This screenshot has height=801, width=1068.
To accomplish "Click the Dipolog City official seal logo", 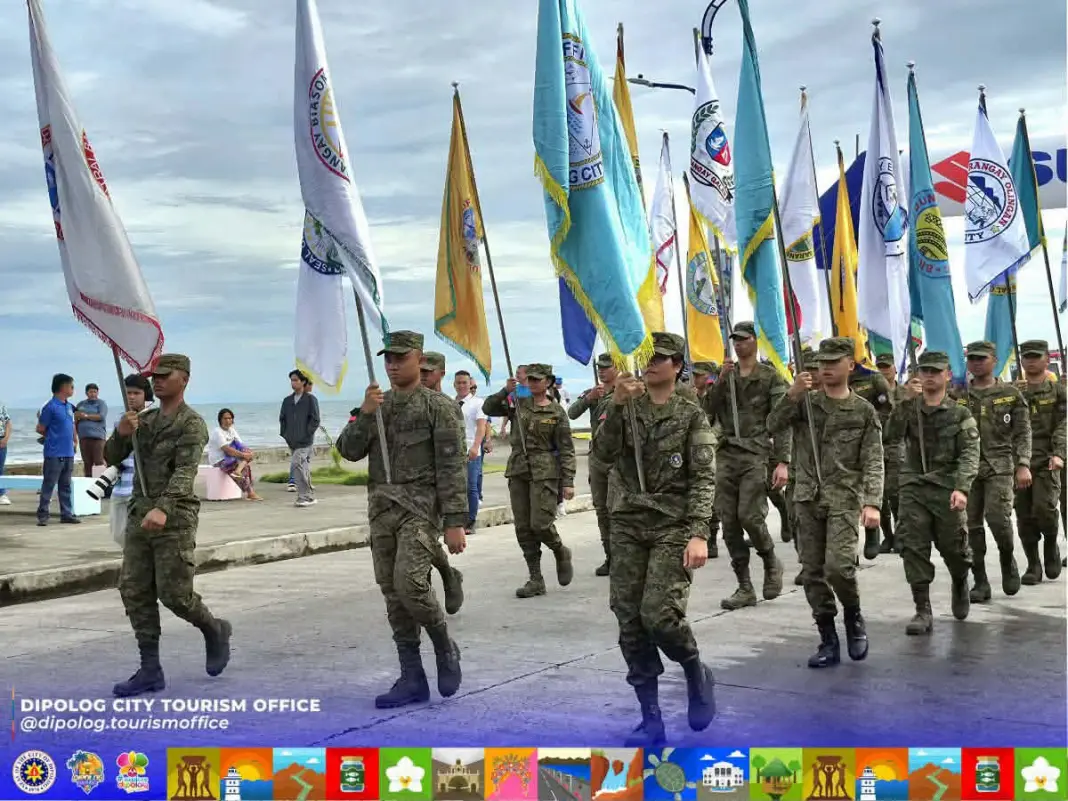I will click(x=33, y=772).
